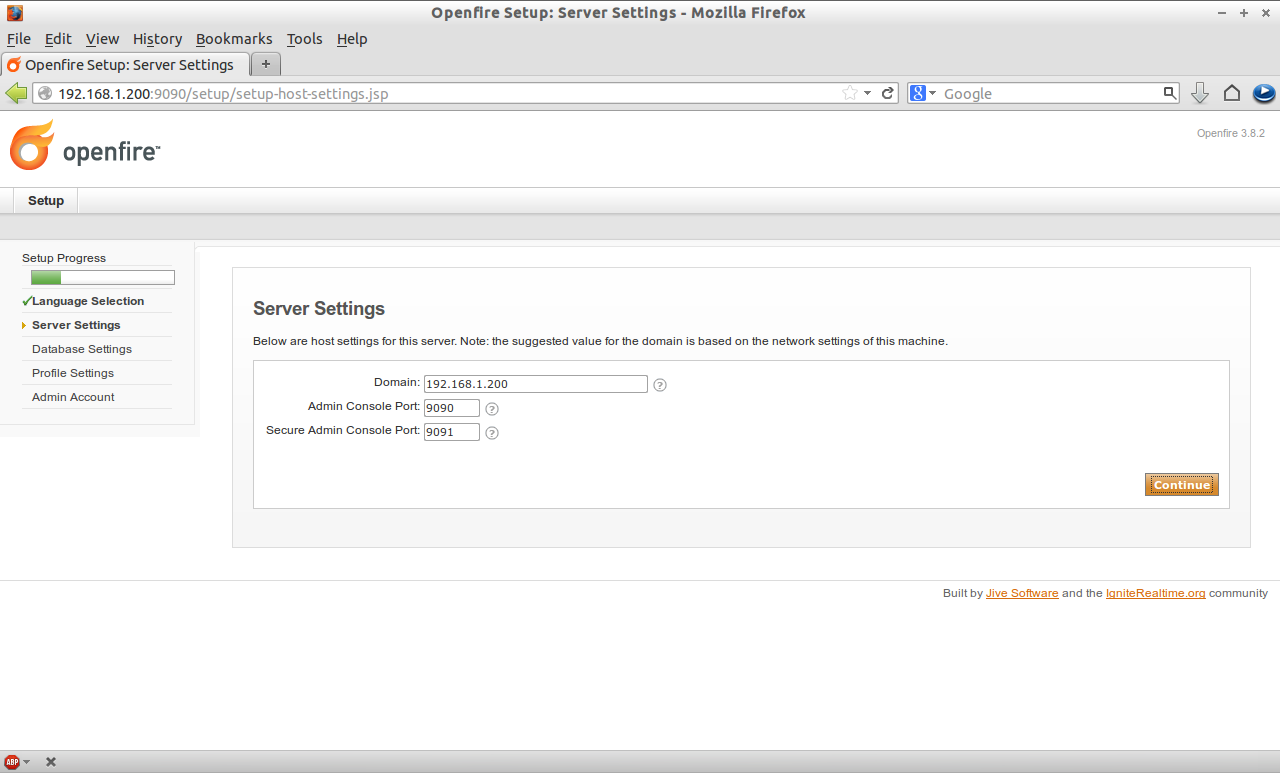Open the downloads arrow icon
The image size is (1280, 774).
click(x=1200, y=93)
